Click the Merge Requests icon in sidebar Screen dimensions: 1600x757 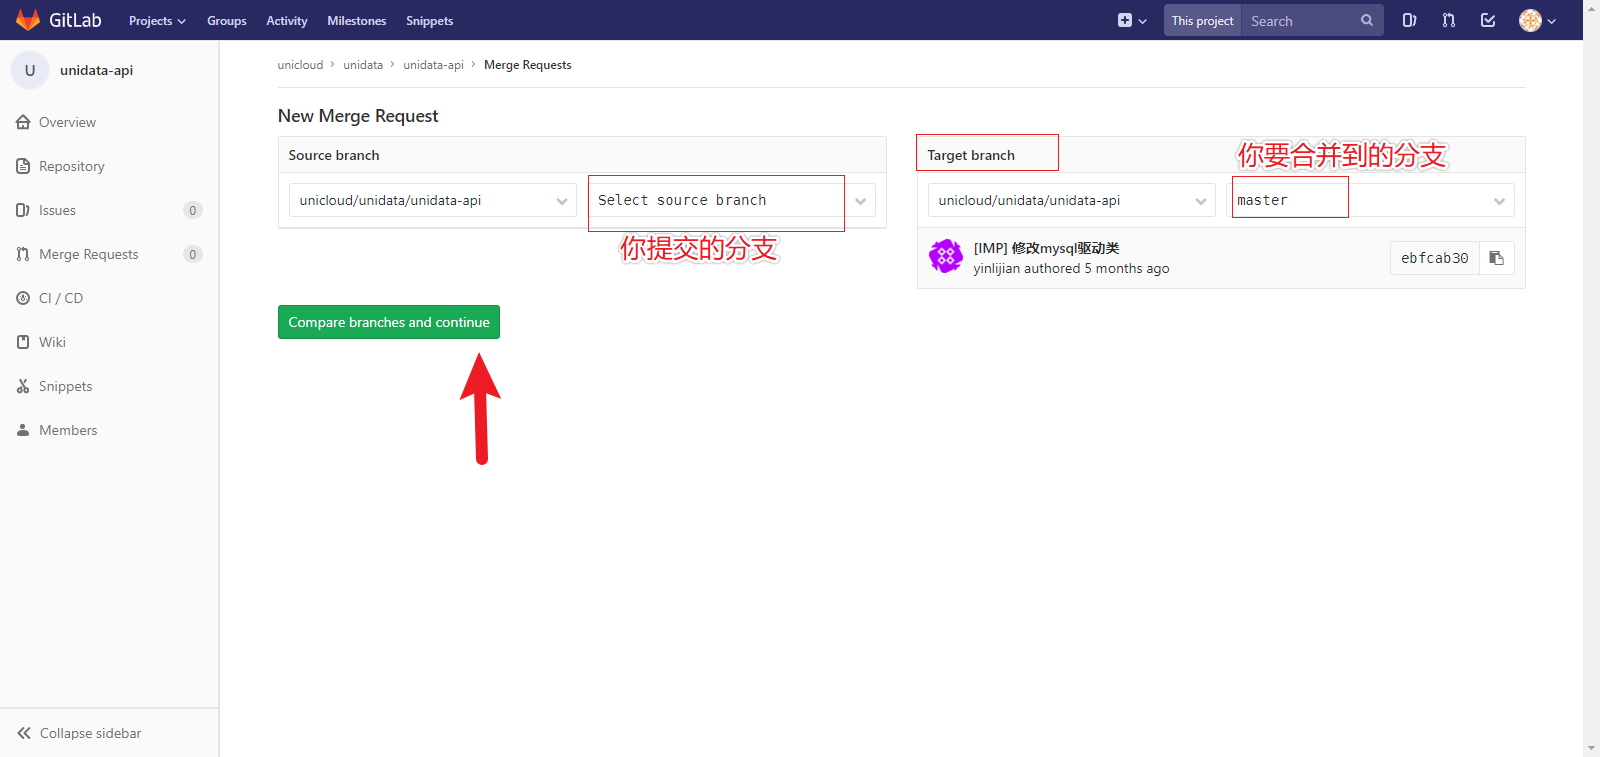click(x=23, y=254)
